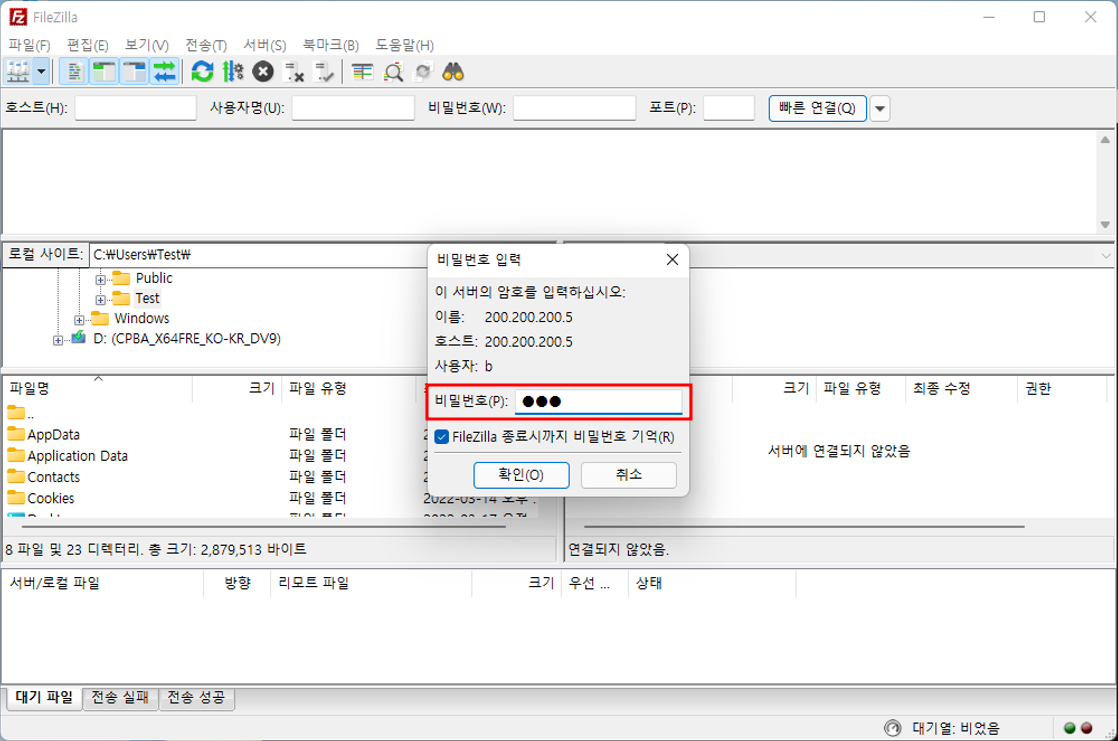Open the directory listing filters icon
Screen dimensions: 1118x741
tap(362, 72)
